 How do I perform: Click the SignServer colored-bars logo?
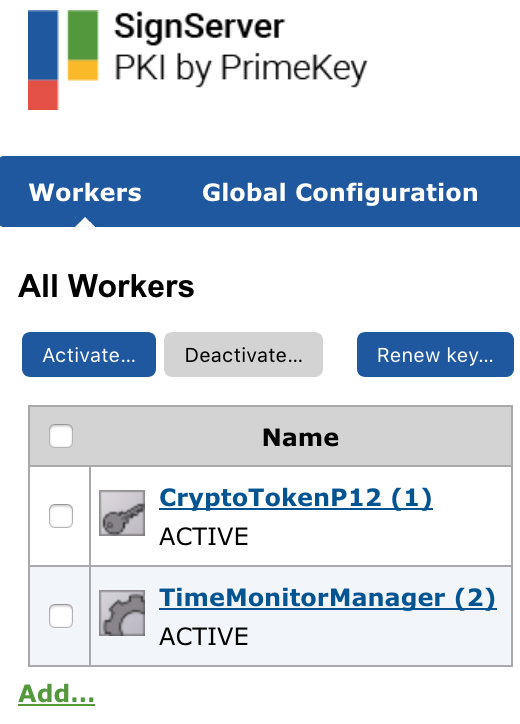click(x=63, y=60)
